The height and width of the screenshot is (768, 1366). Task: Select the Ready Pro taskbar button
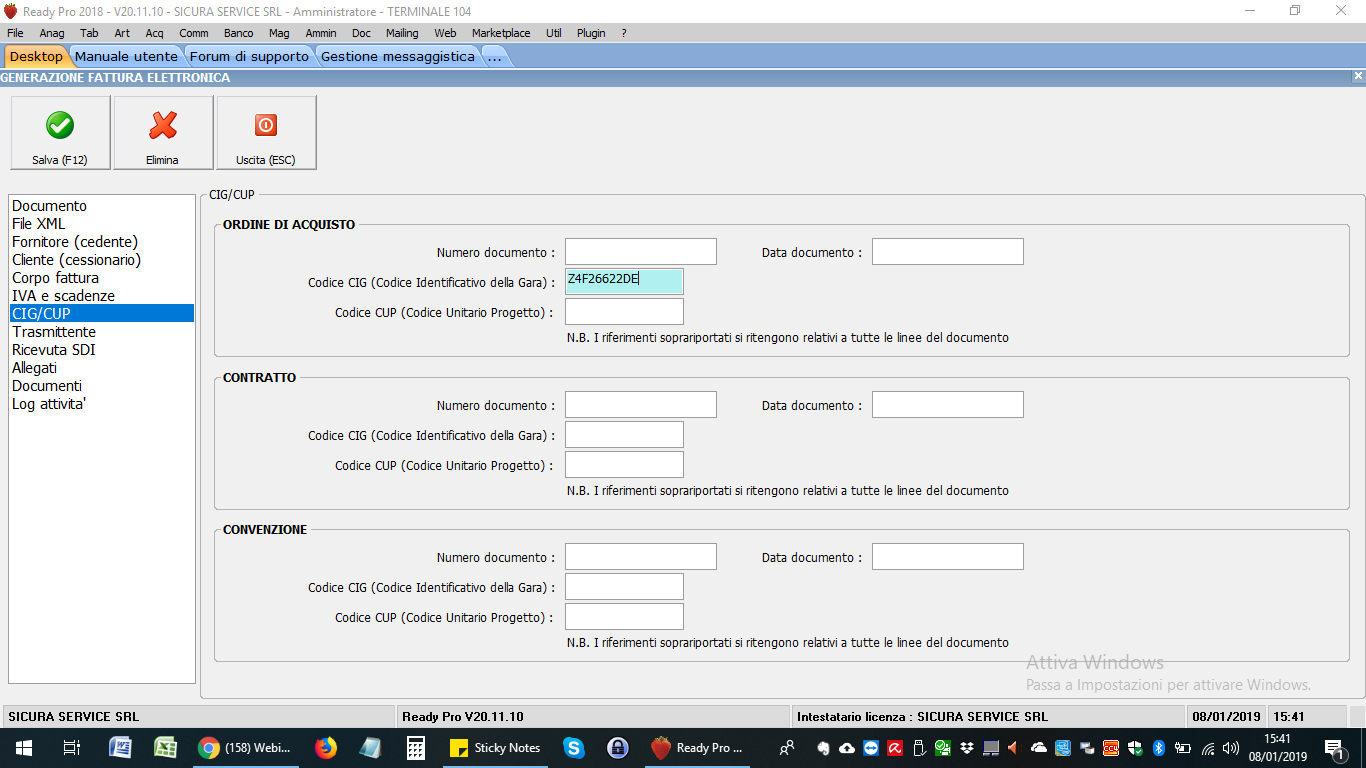point(697,748)
